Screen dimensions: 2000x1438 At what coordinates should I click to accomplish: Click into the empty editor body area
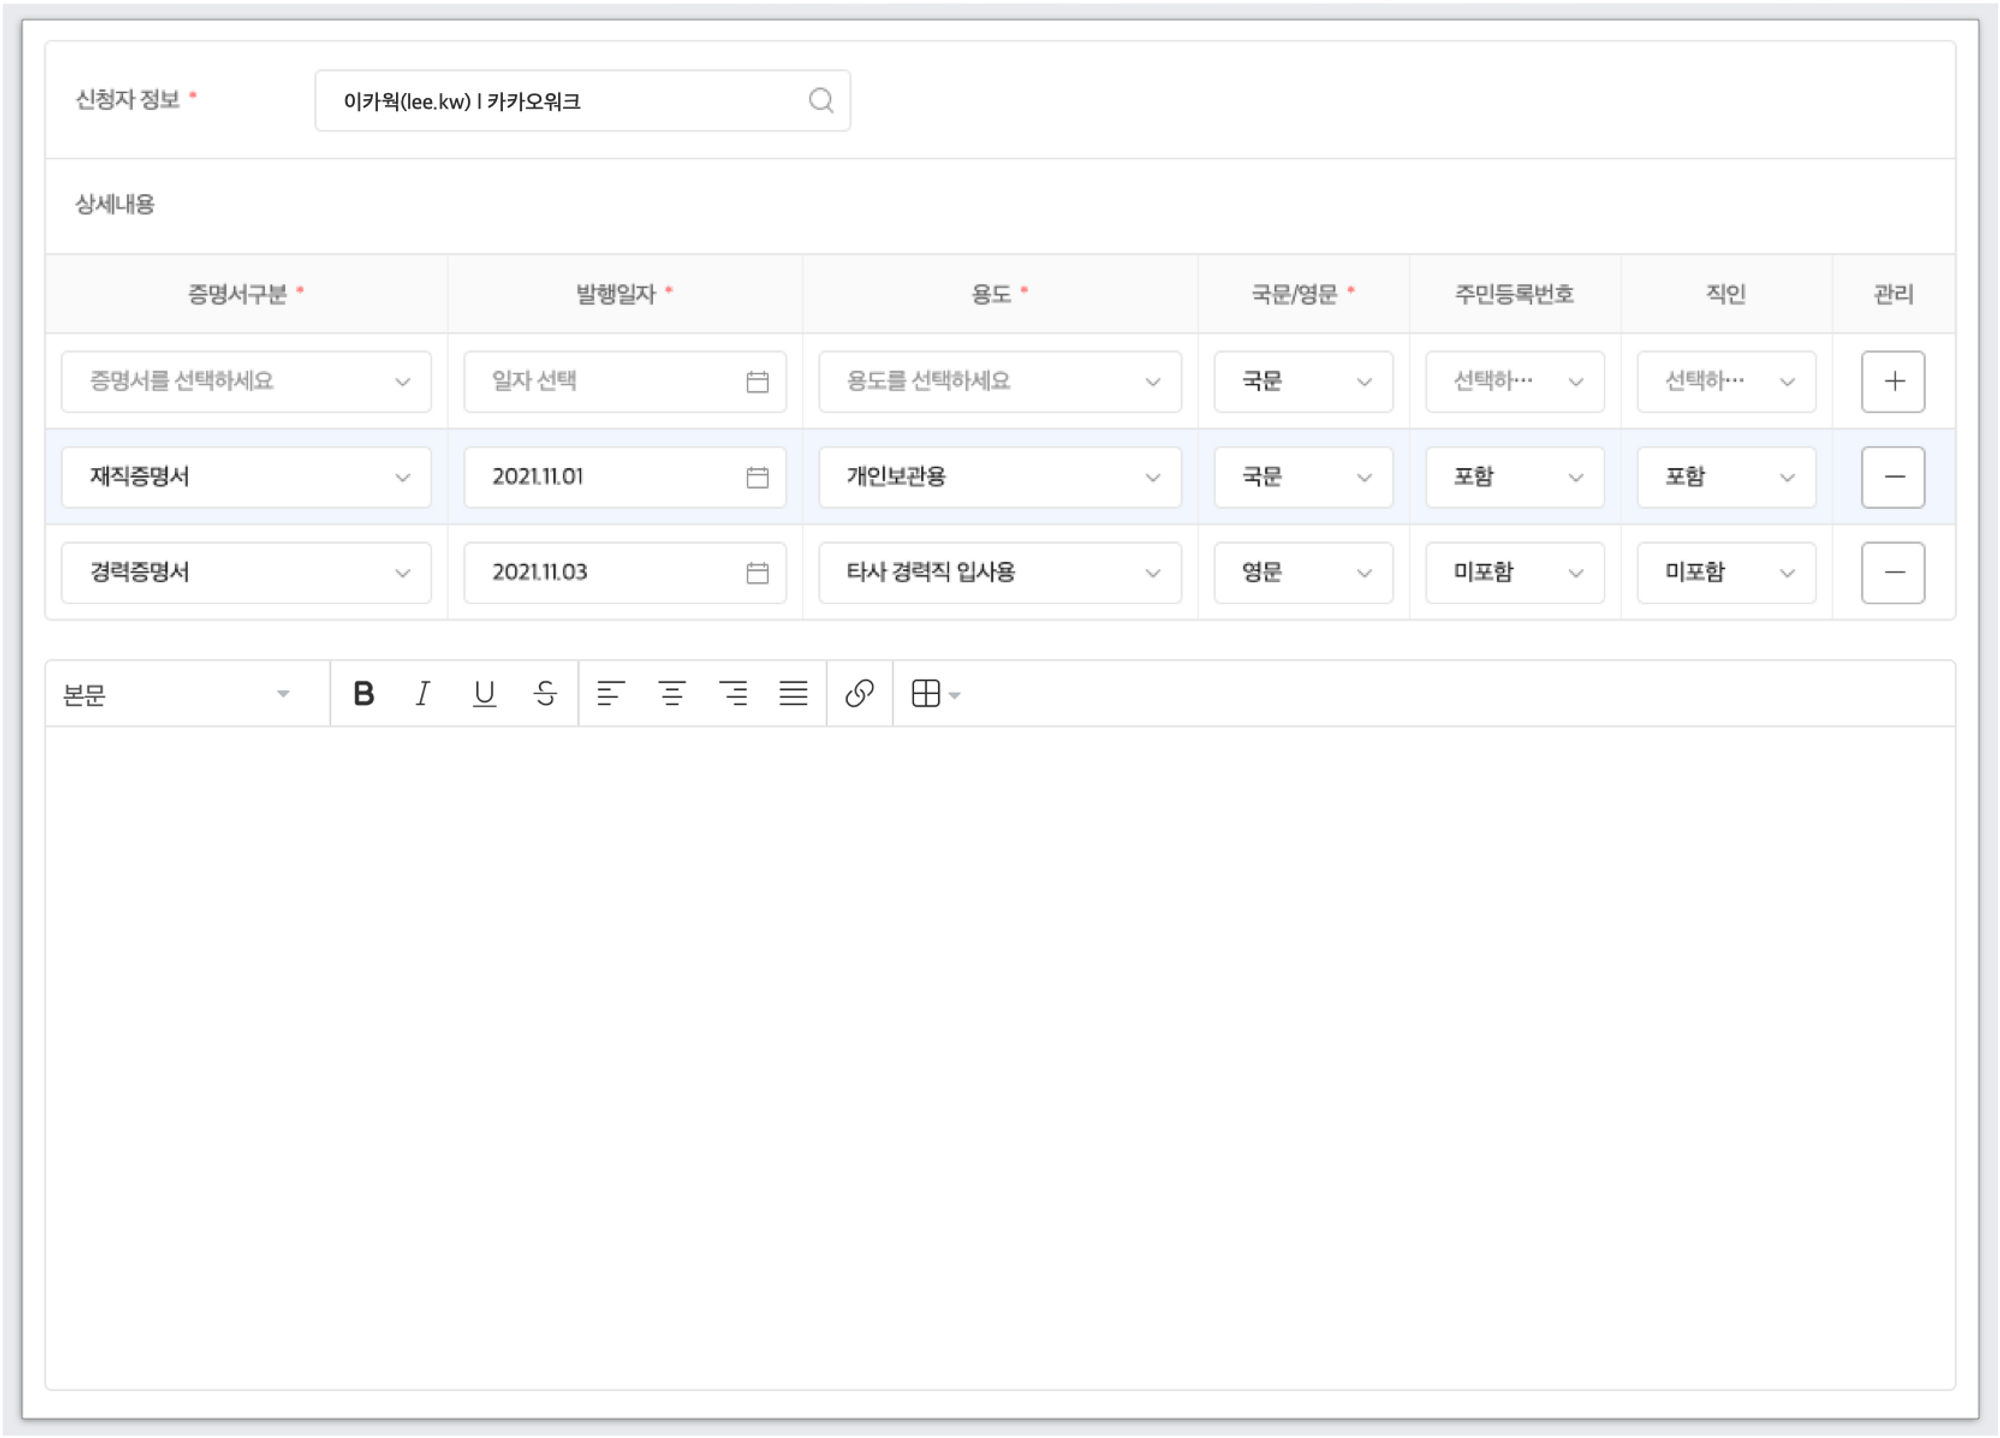click(x=1000, y=1050)
